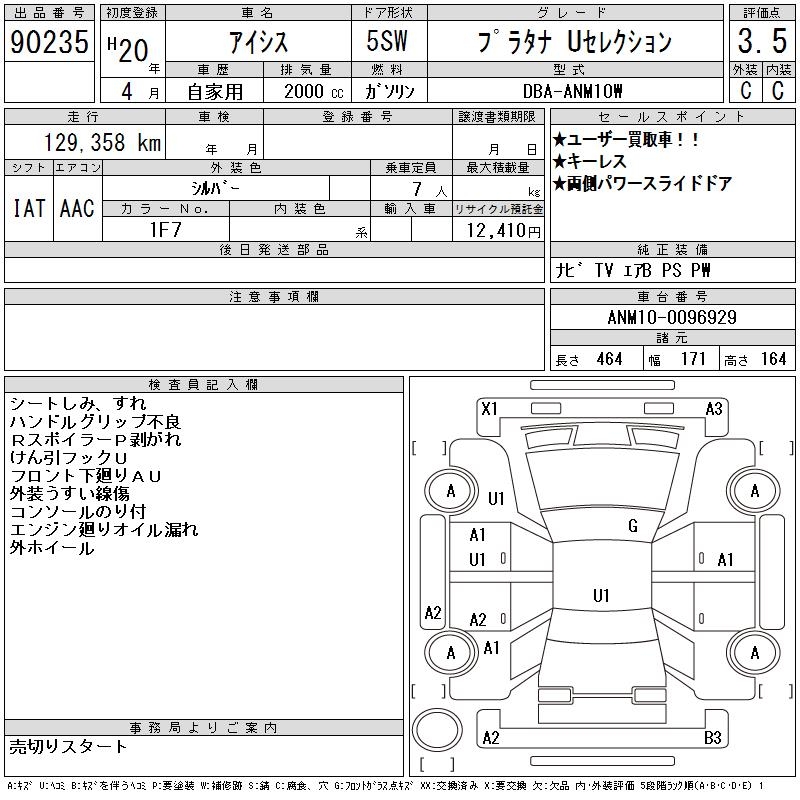800x800 pixels.
Task: Click the A3 mark on the front bumper
Action: click(x=714, y=409)
